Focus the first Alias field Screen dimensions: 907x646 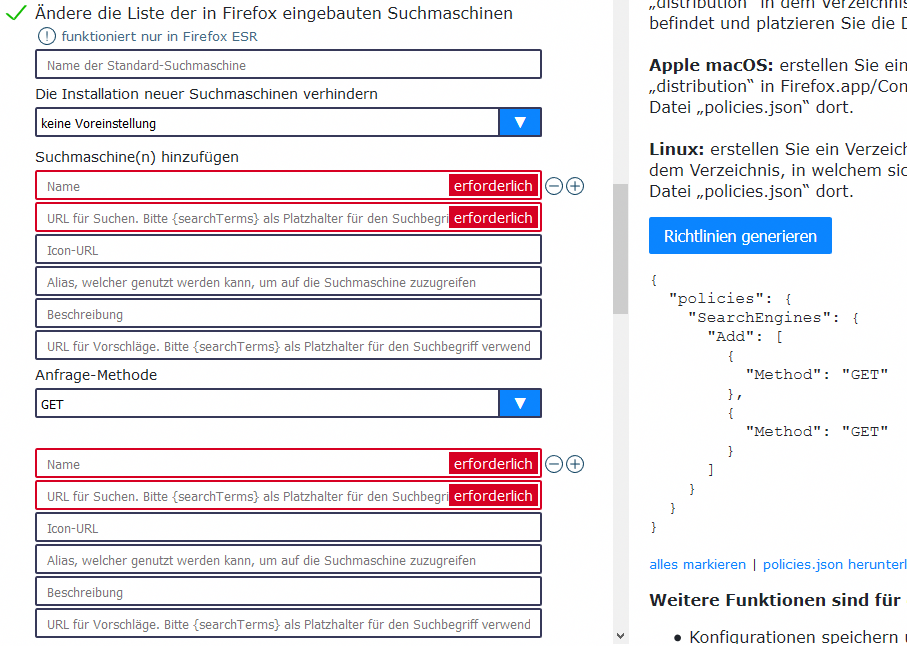[288, 282]
